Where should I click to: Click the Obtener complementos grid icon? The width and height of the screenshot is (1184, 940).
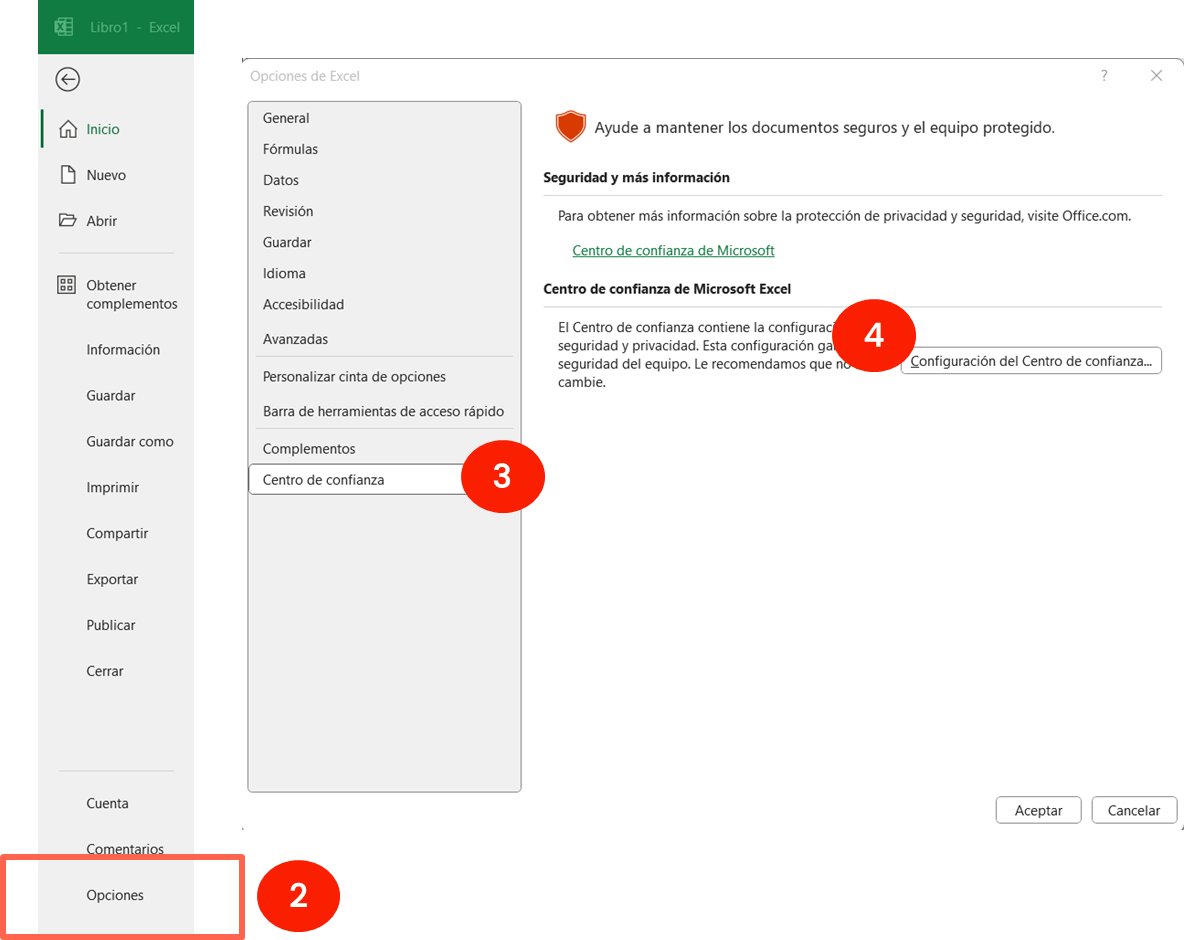66,285
